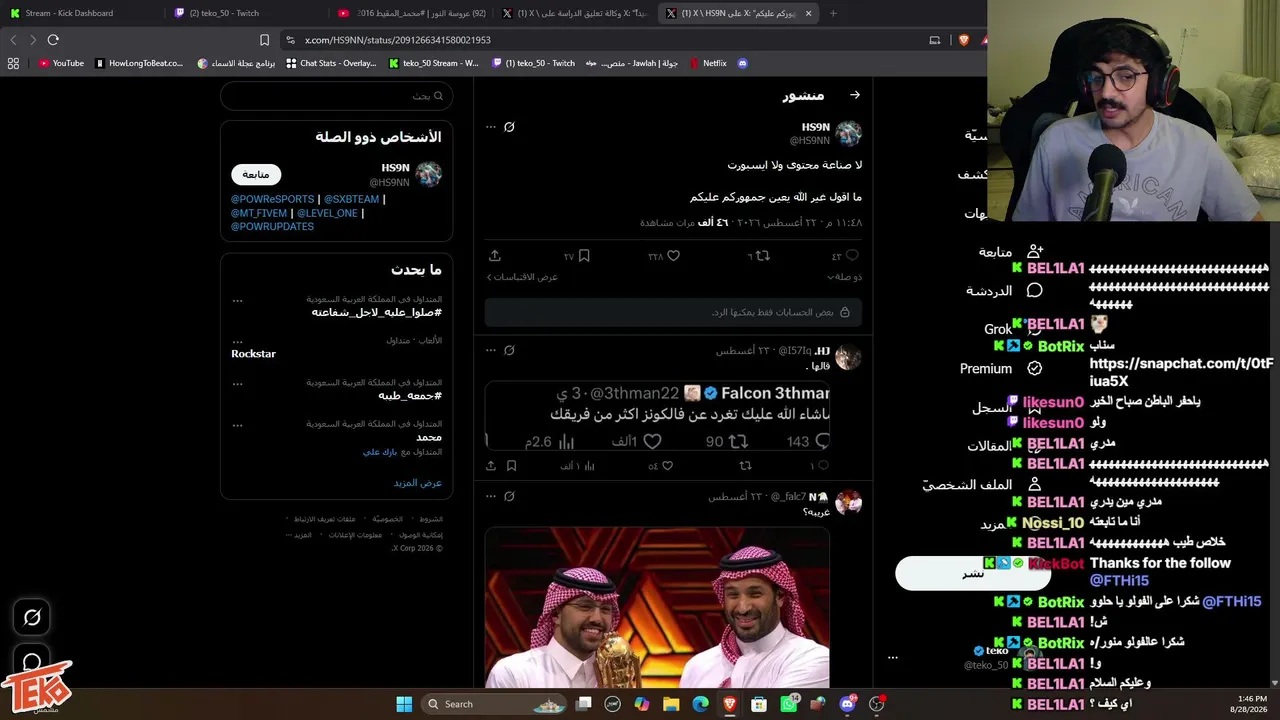
Task: Switch to the second X tab
Action: [x=575, y=13]
